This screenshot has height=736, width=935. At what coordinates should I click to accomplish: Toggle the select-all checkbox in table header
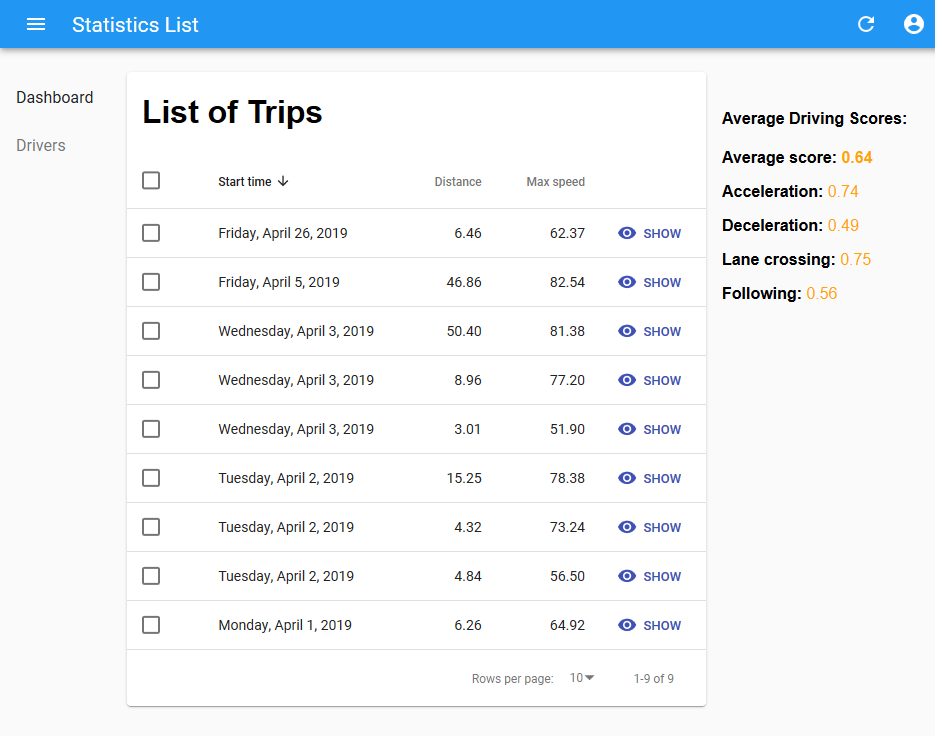151,181
